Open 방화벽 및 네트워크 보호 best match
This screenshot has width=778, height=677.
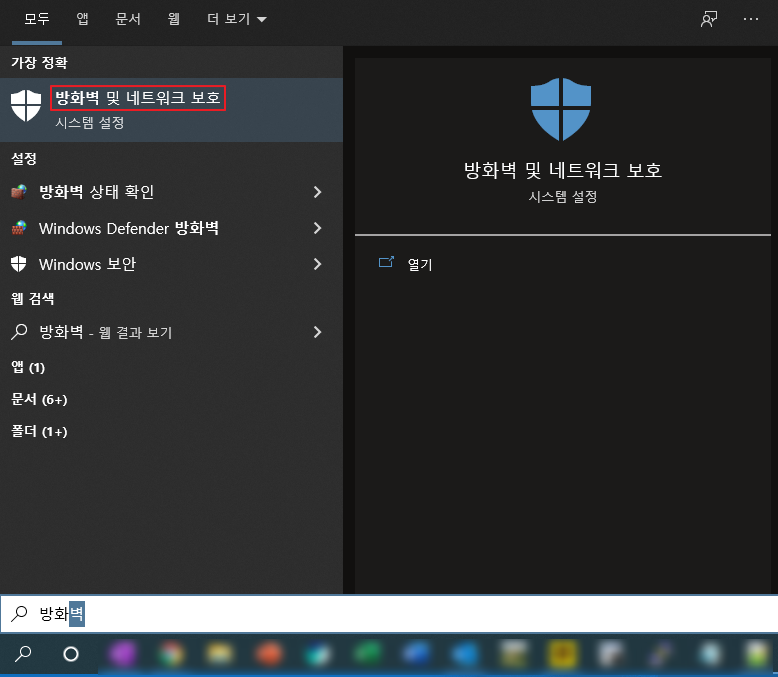click(171, 110)
